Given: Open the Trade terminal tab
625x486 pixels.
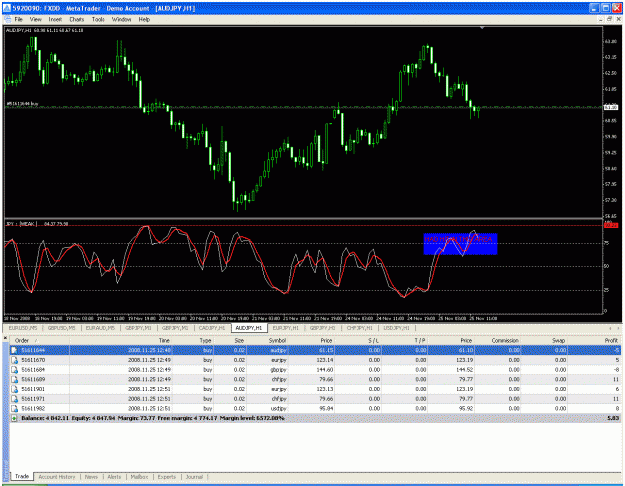Looking at the screenshot, I should click(x=22, y=476).
